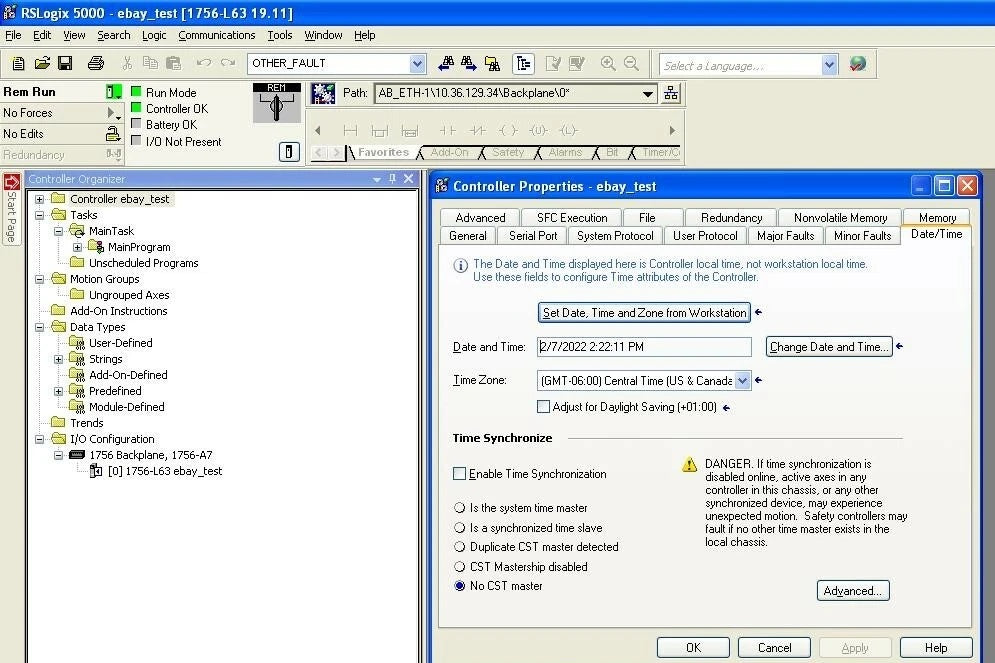This screenshot has width=995, height=663.
Task: Select 'Duplicate CST master detected' radio
Action: pyautogui.click(x=459, y=547)
